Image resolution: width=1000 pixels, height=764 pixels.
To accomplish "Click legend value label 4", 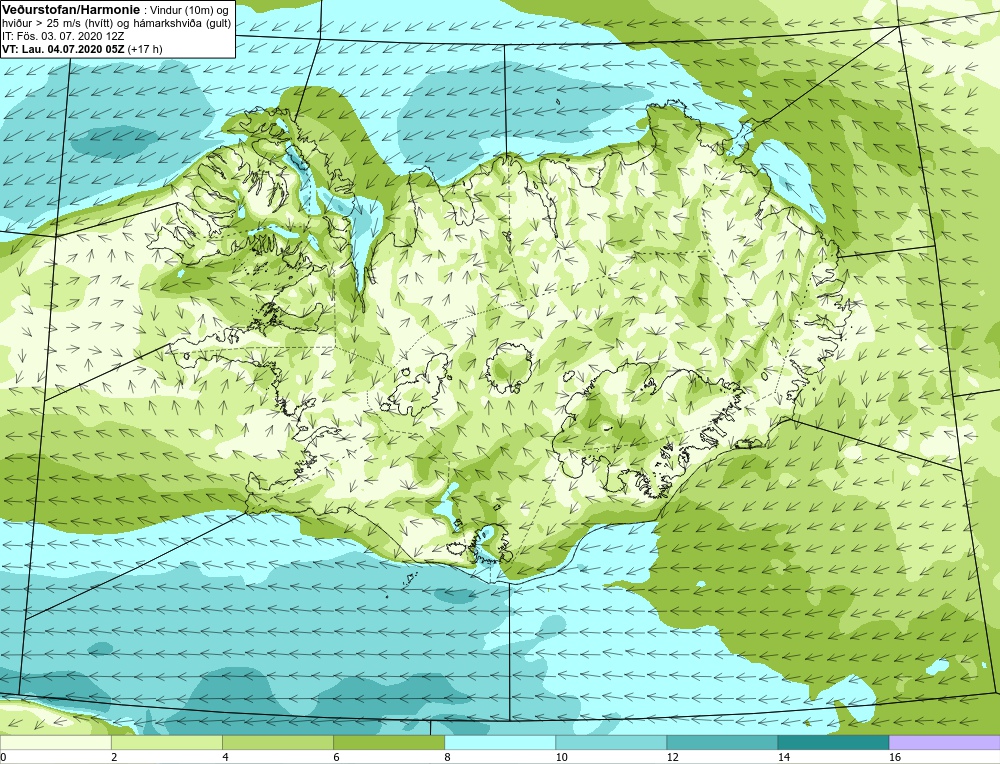I will (225, 757).
